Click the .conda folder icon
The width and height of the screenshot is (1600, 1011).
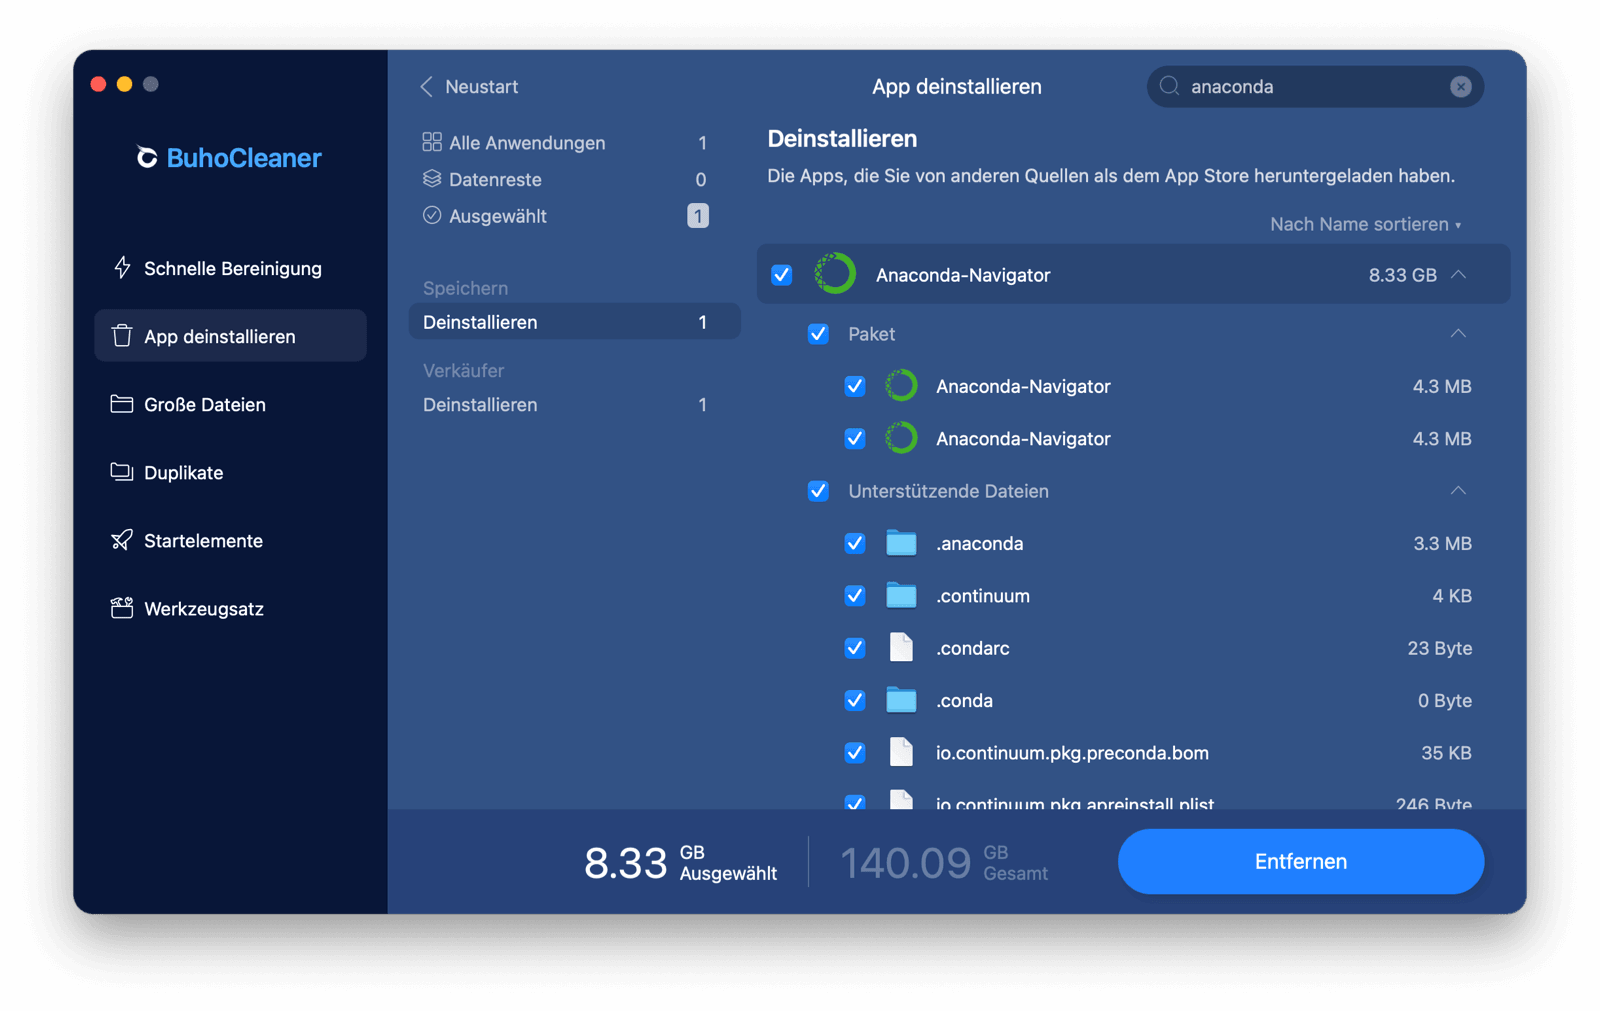(901, 700)
